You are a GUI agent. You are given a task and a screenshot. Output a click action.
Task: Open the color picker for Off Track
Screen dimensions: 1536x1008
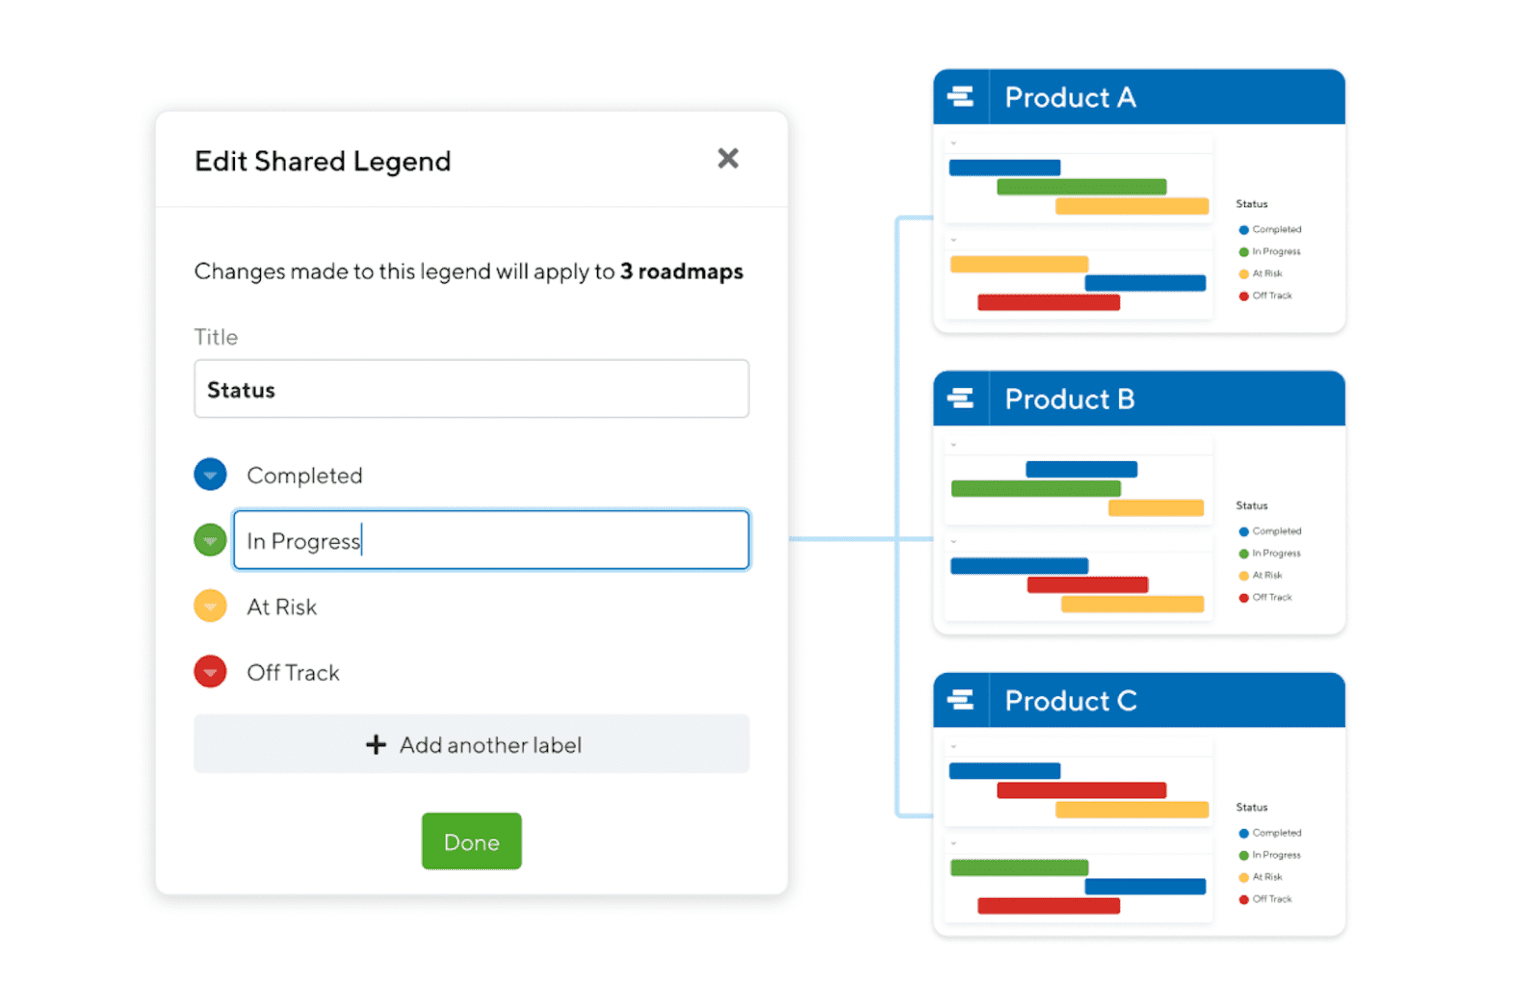pos(210,672)
